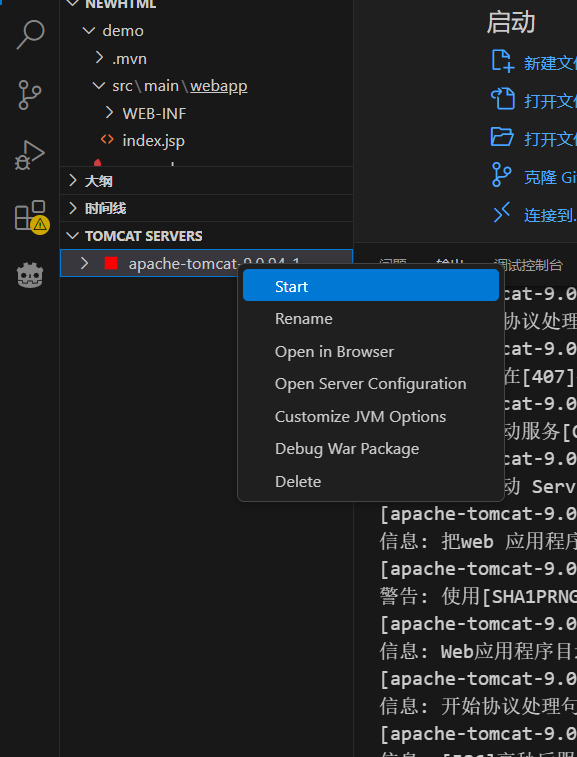Expand the 大纲 outline section

pos(73,181)
